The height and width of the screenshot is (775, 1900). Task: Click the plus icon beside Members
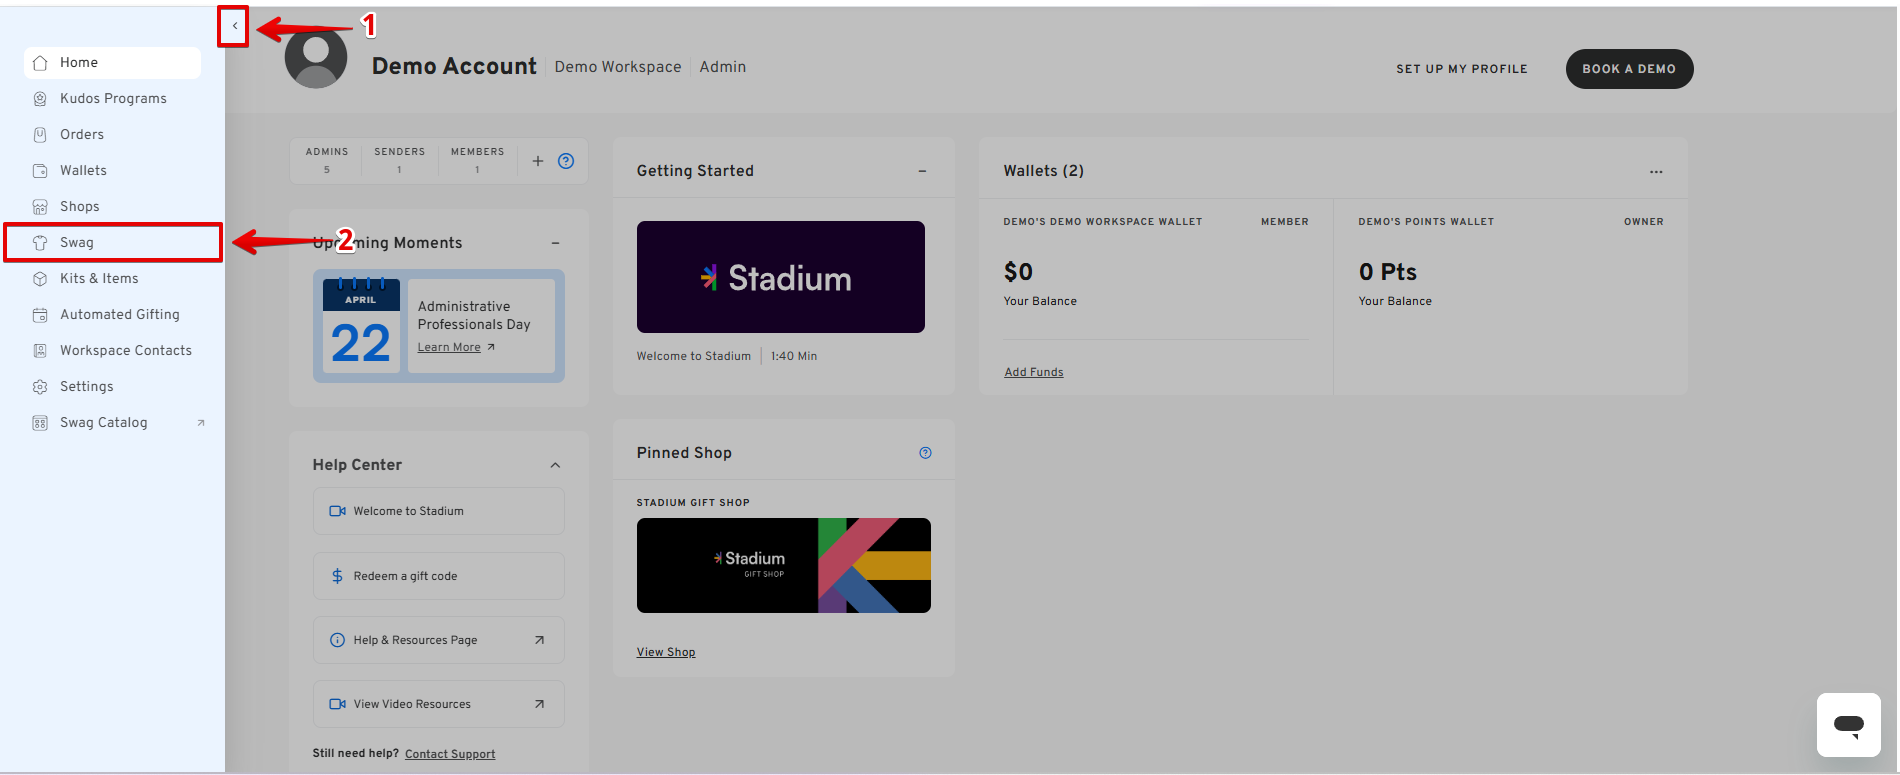pyautogui.click(x=538, y=161)
